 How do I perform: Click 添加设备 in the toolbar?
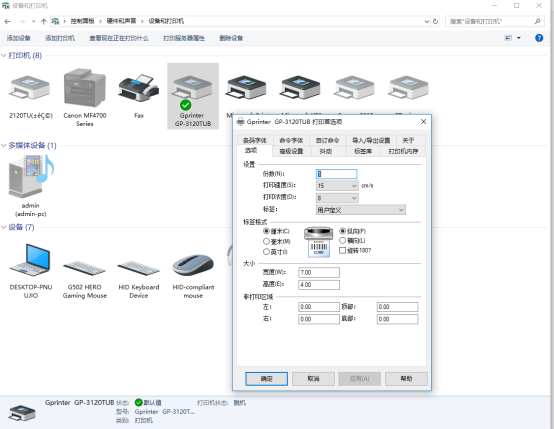pyautogui.click(x=18, y=38)
